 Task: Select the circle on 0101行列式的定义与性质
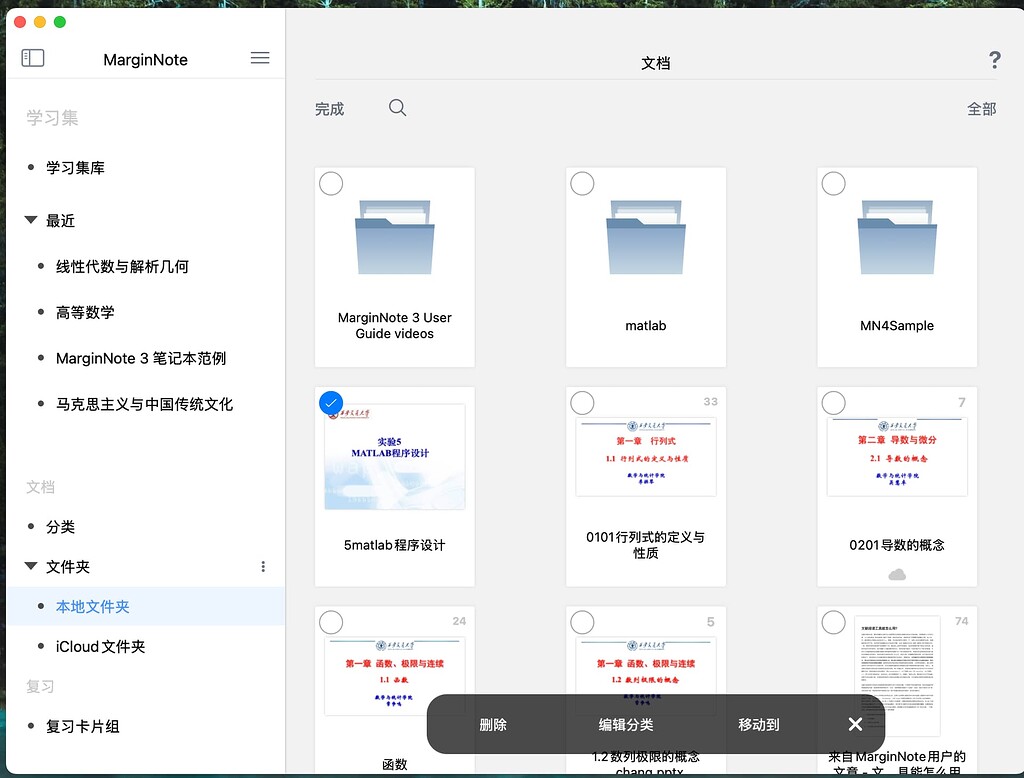click(582, 403)
